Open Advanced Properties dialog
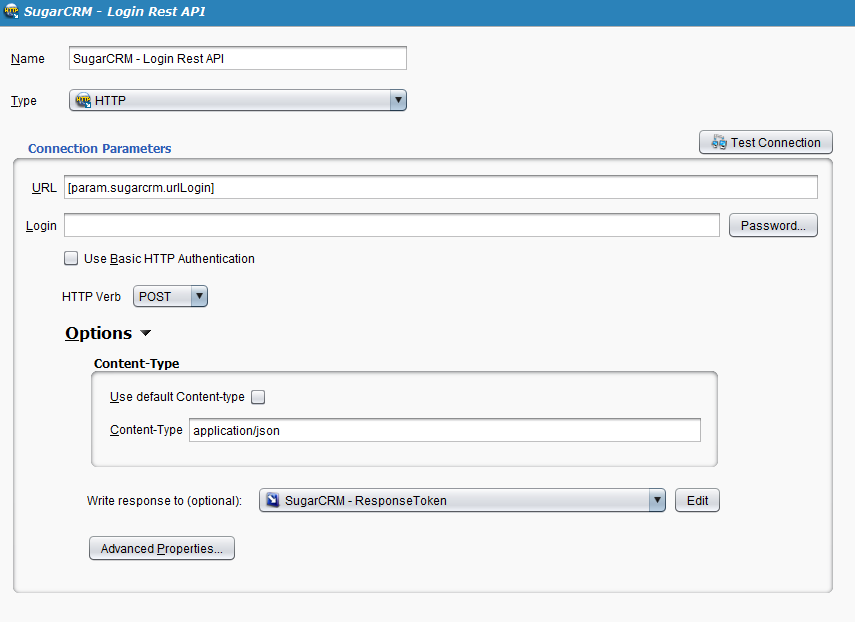Screen dimensions: 855x622 click(x=161, y=548)
